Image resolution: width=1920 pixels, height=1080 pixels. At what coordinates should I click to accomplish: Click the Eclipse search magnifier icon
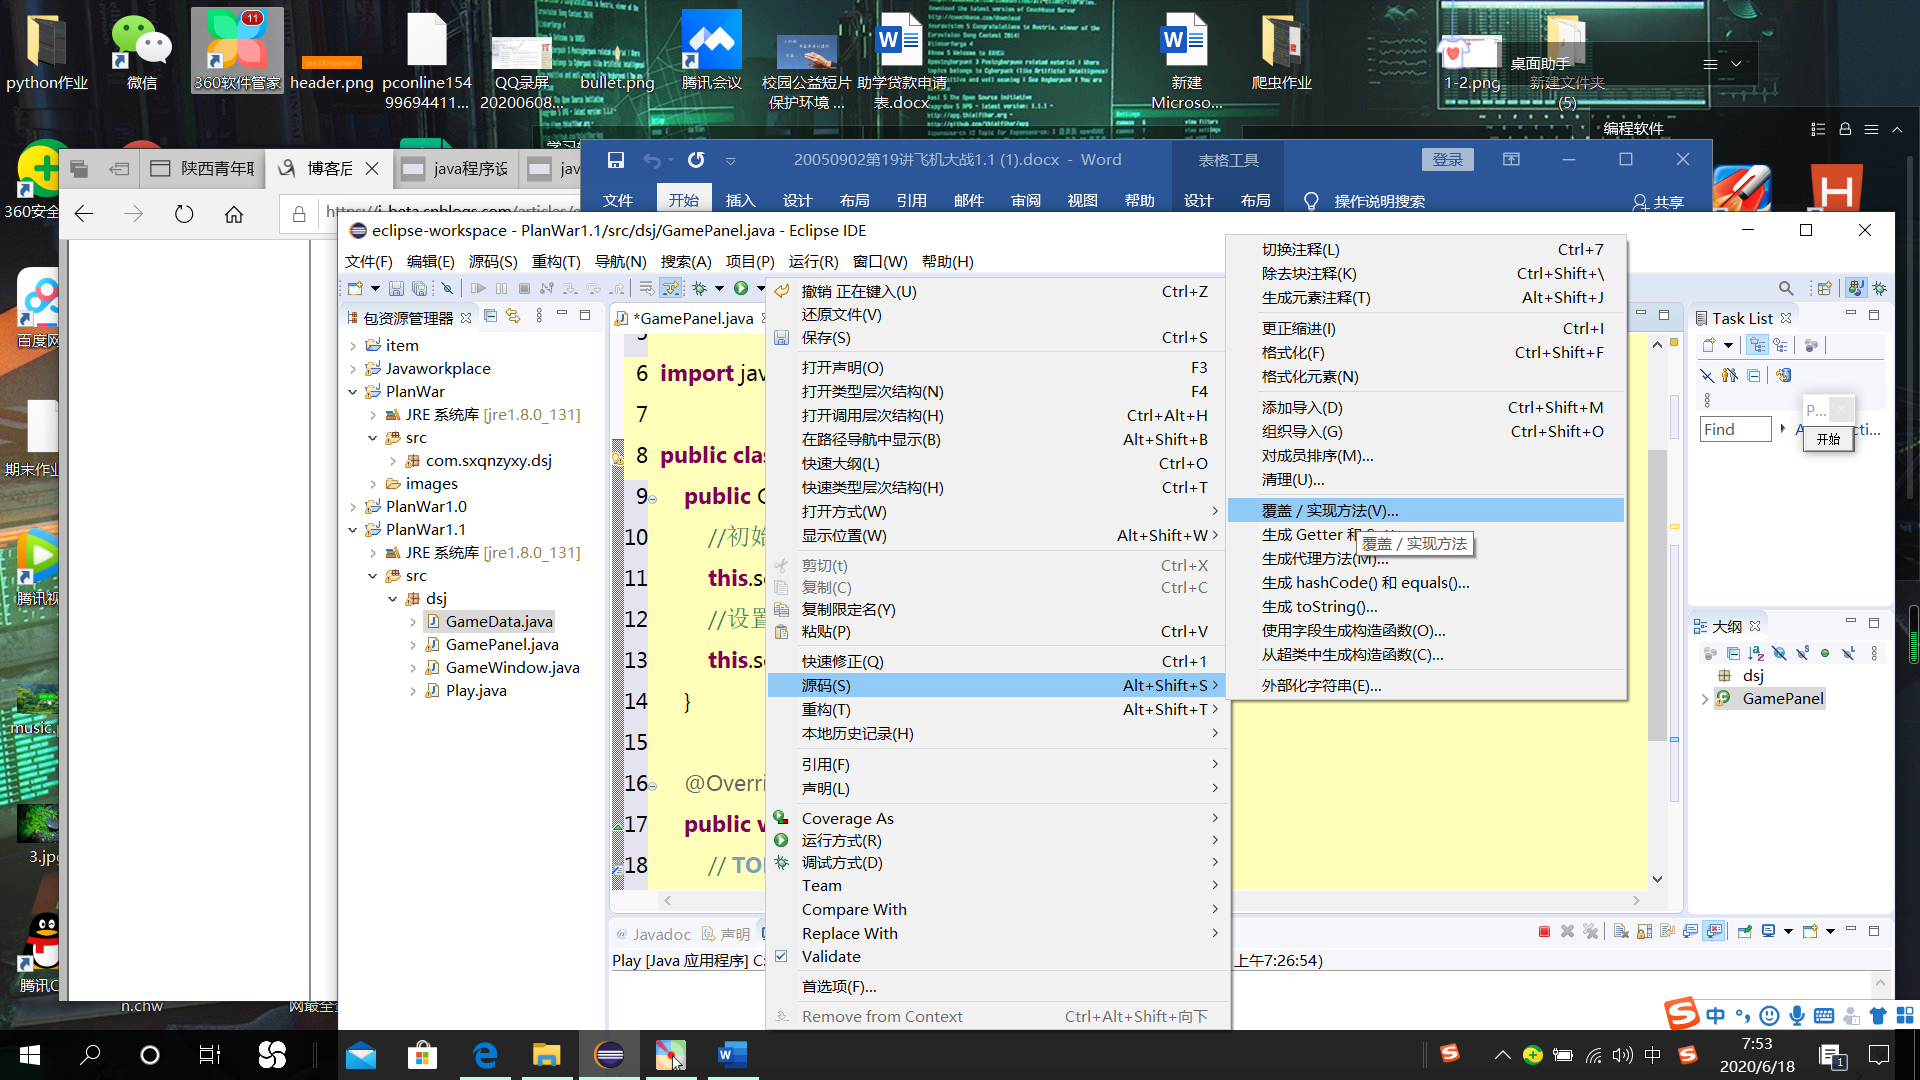tap(1786, 288)
